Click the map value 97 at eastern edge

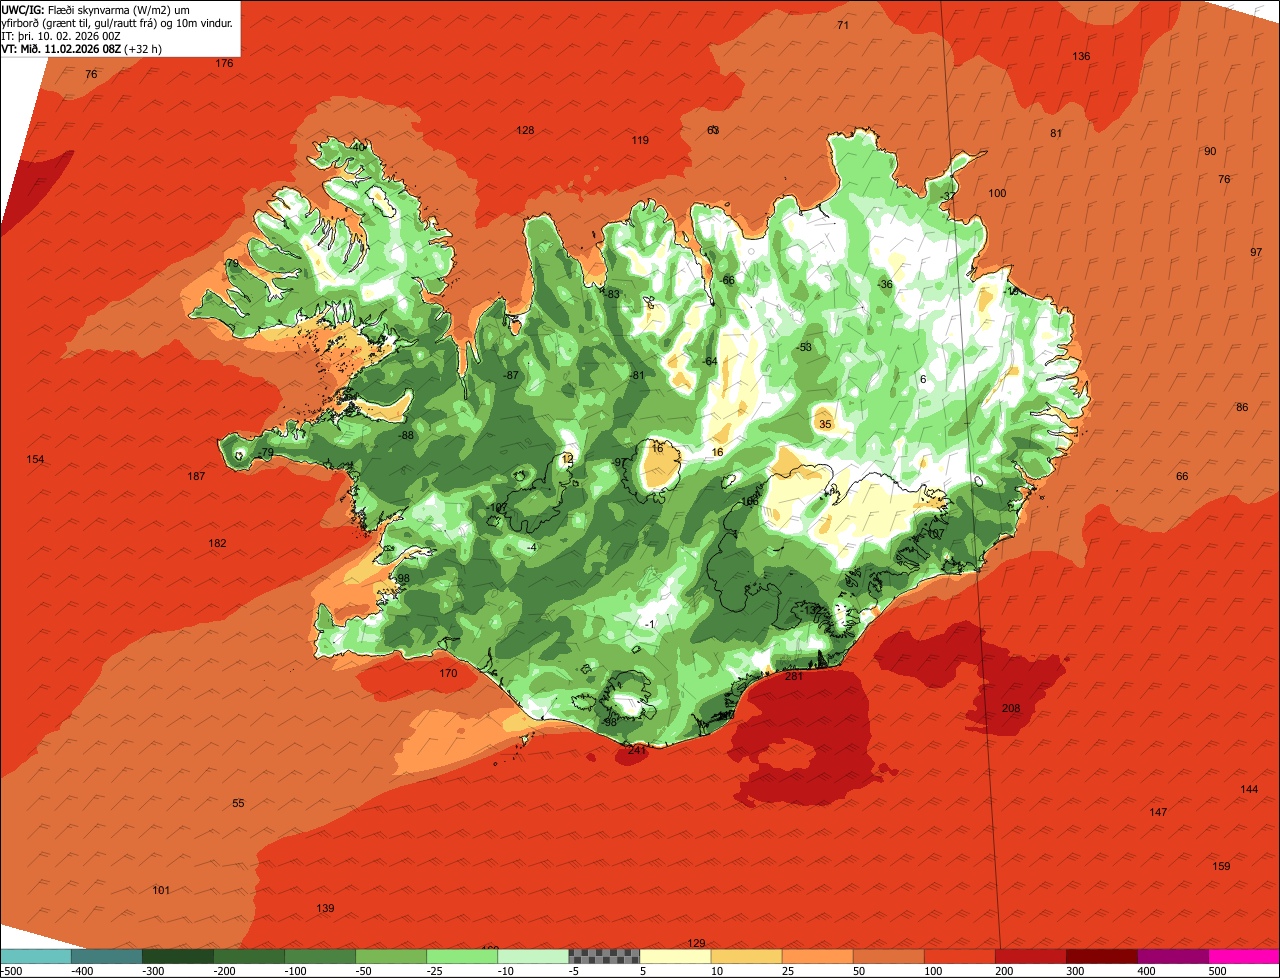1256,252
